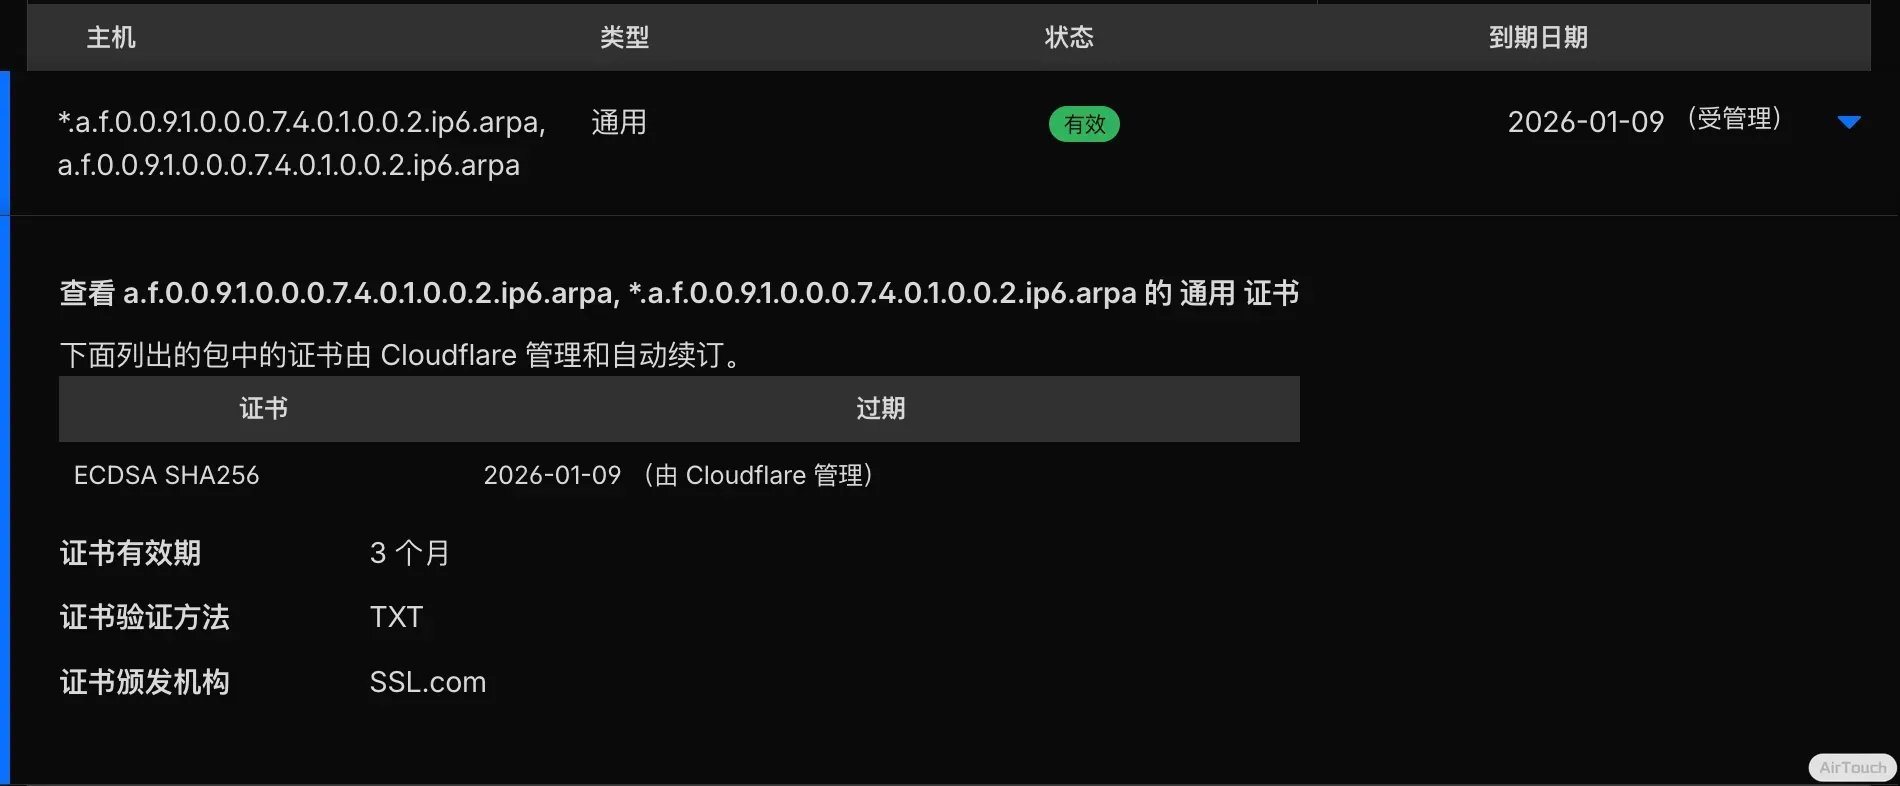Click the SSL.com certificate authority value
Viewport: 1900px width, 786px height.
tap(428, 682)
